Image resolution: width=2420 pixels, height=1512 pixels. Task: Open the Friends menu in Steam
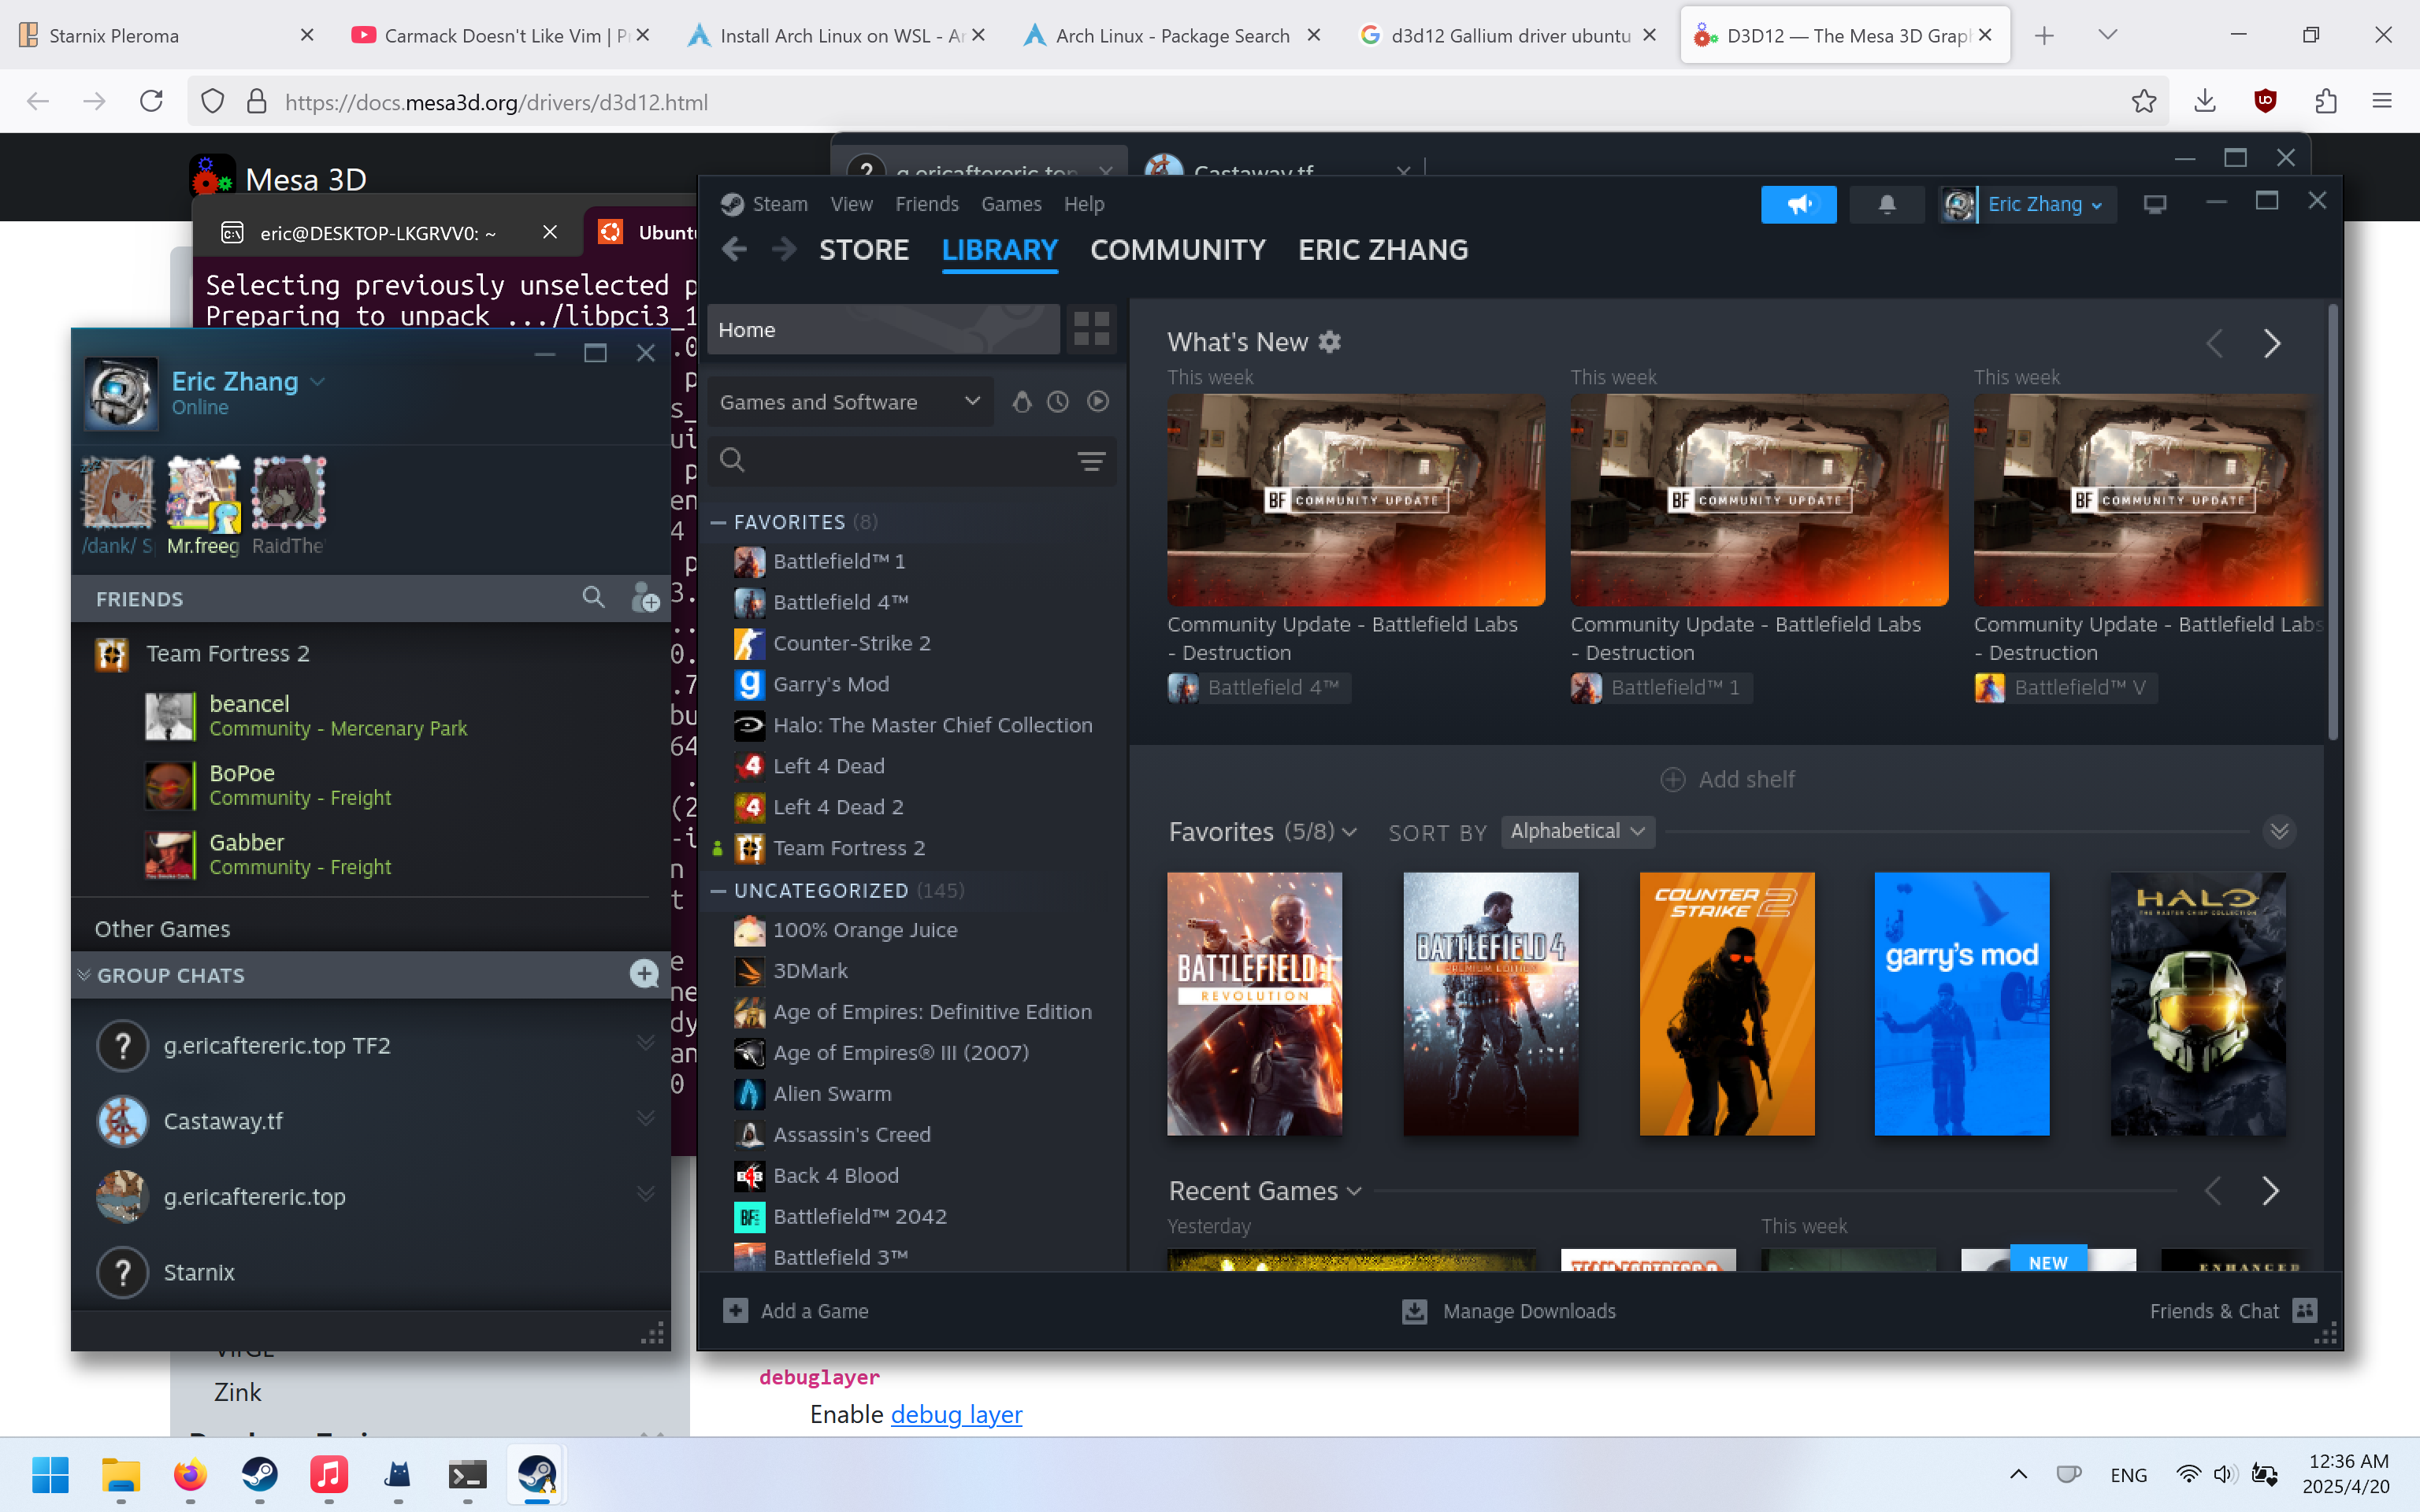pos(926,204)
